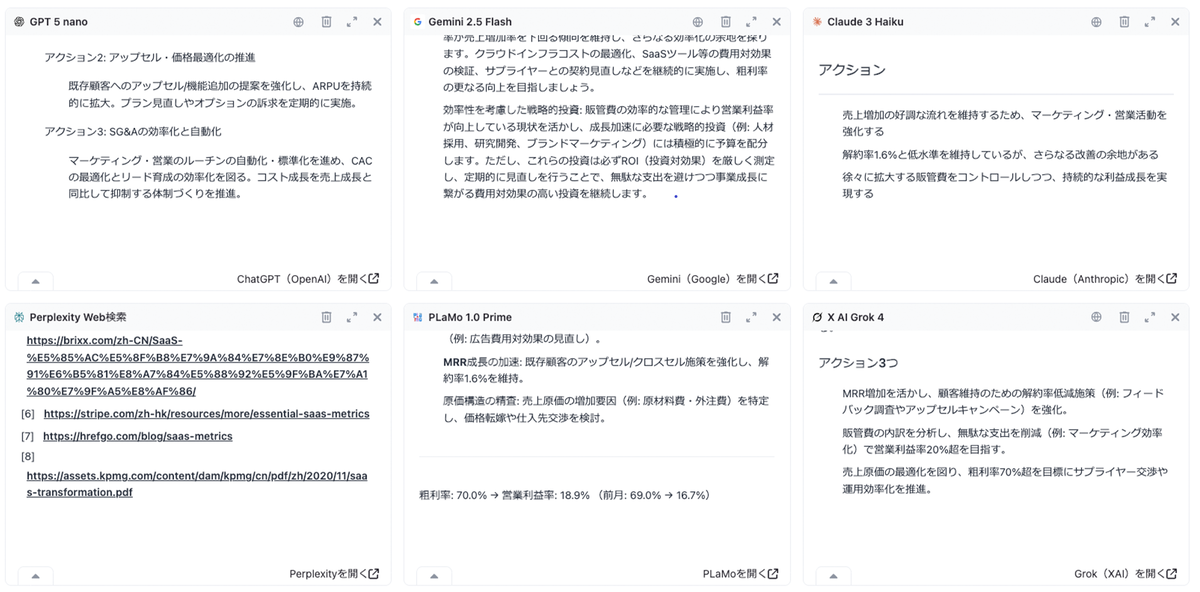Click bottom up-arrow button in Perplexity panel
Viewport: 1200px width, 592px height.
tap(36, 576)
